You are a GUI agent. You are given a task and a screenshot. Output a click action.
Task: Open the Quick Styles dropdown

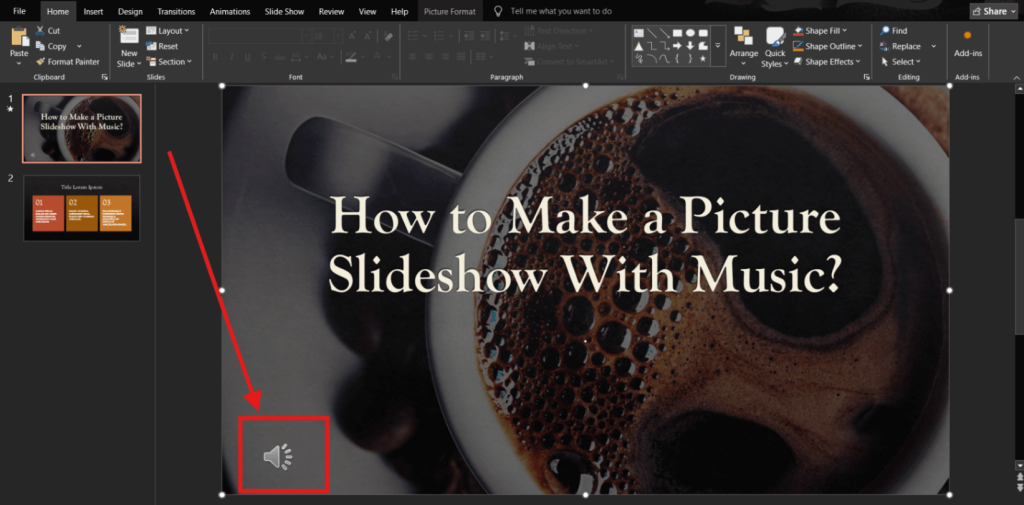[x=775, y=48]
